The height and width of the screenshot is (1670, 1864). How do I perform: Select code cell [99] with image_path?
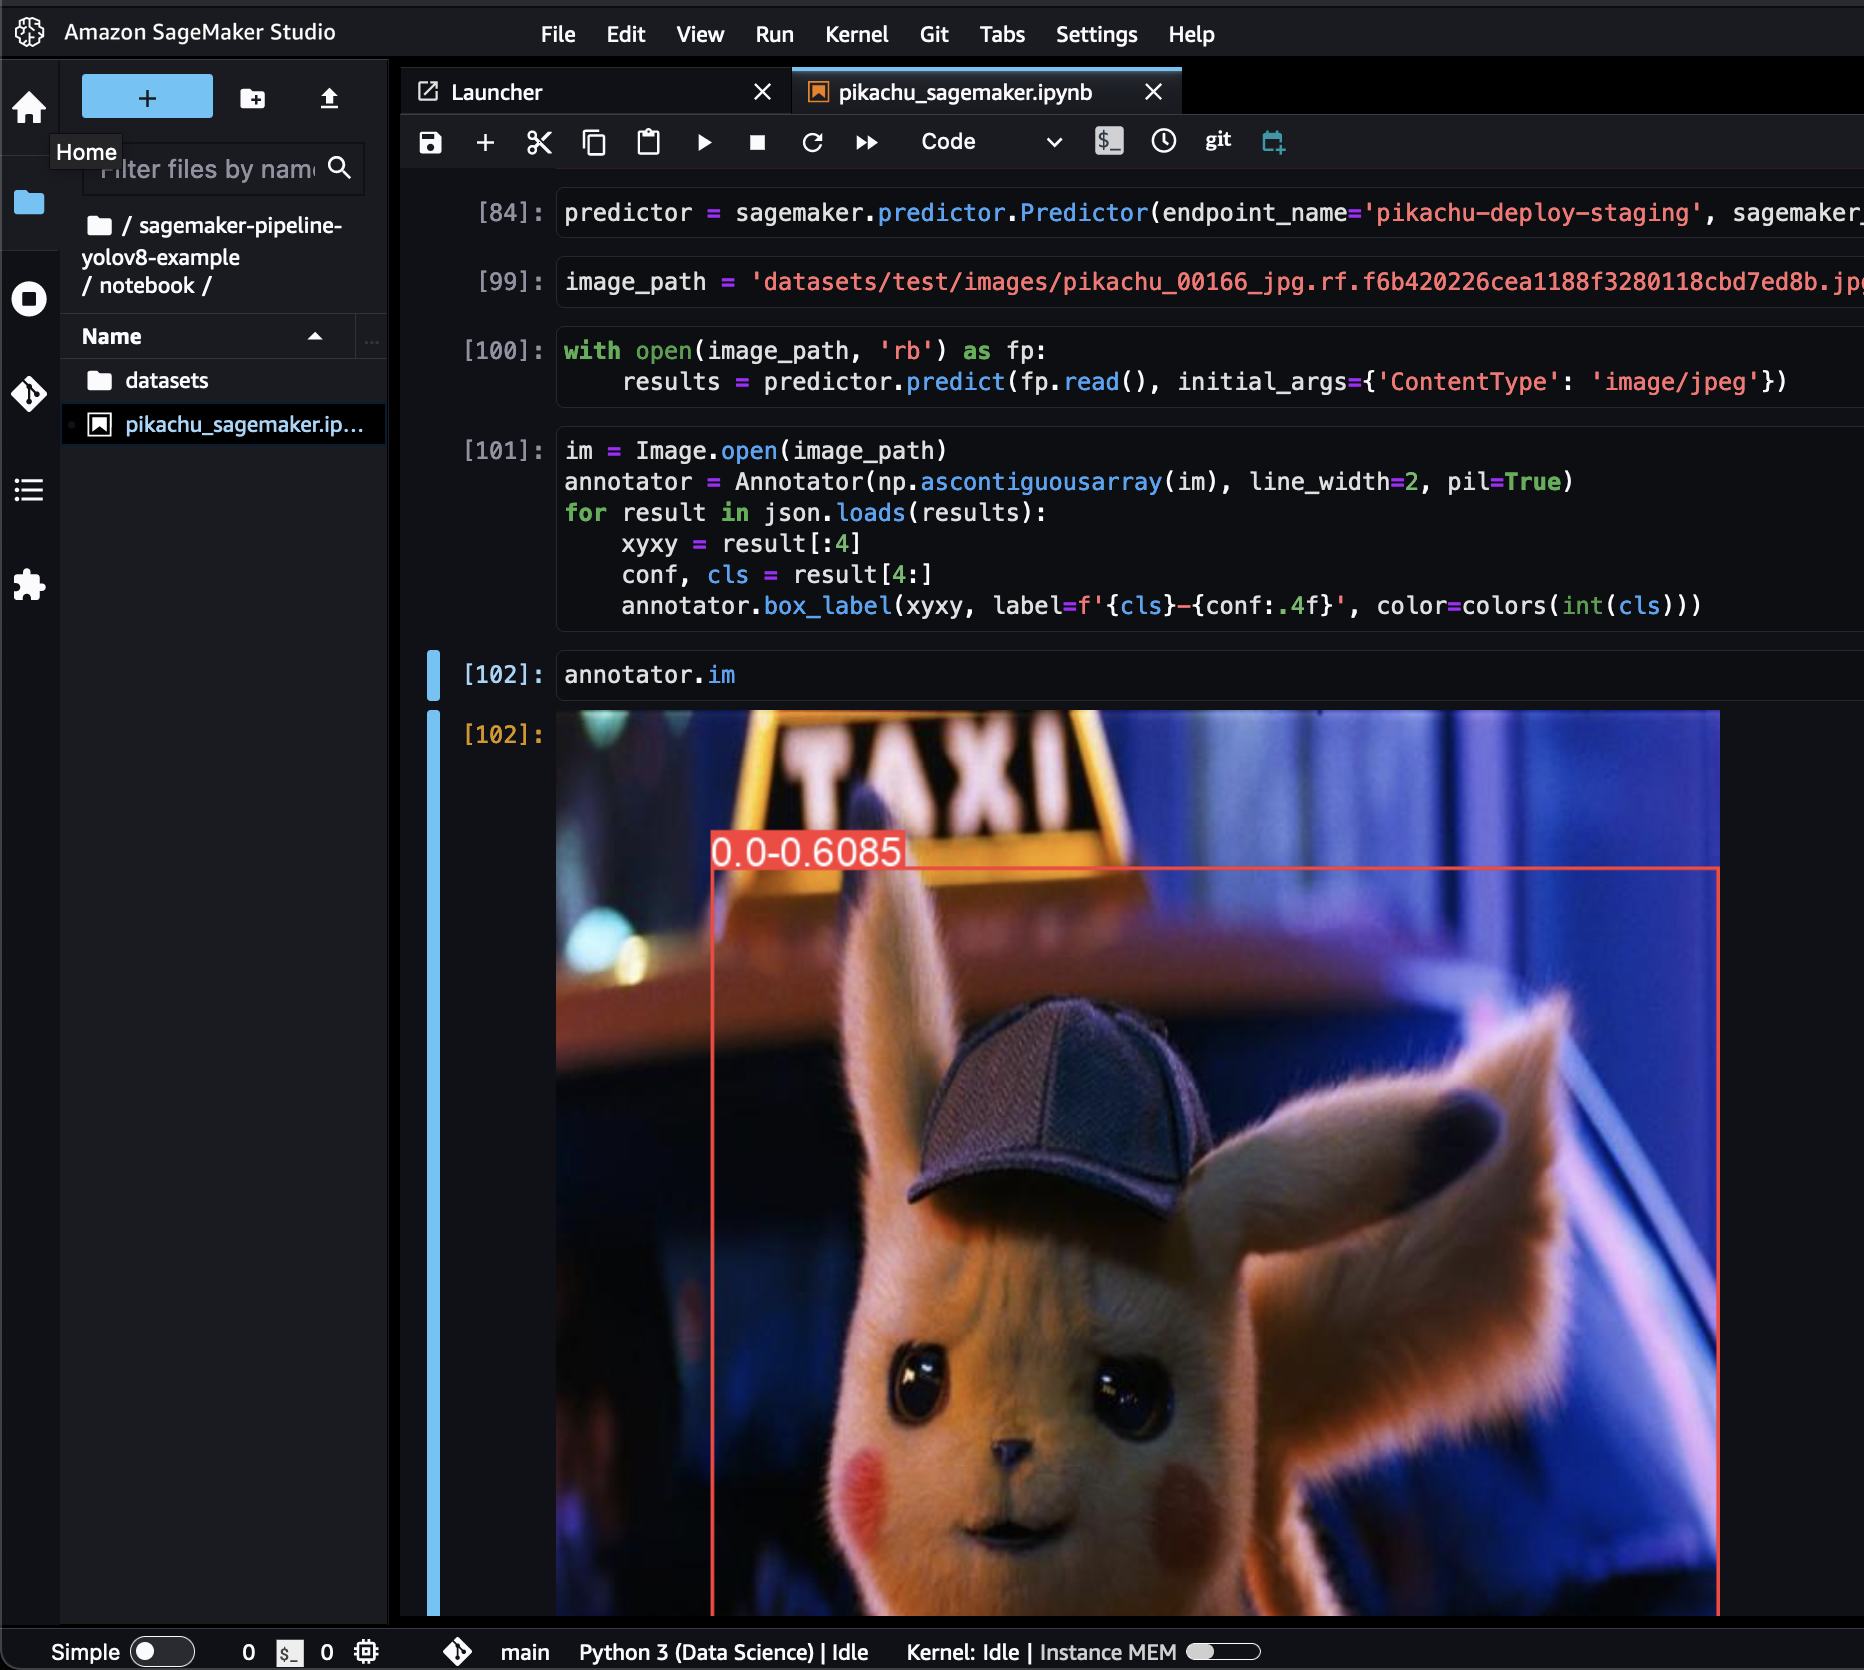[x=1210, y=282]
